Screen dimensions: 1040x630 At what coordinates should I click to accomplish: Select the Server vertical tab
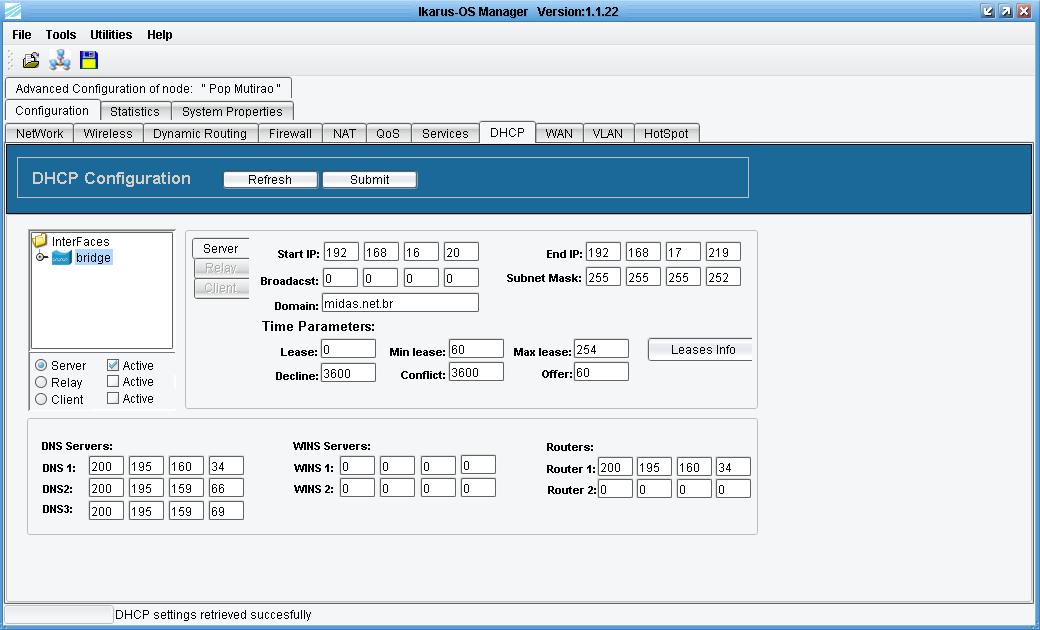click(x=221, y=249)
